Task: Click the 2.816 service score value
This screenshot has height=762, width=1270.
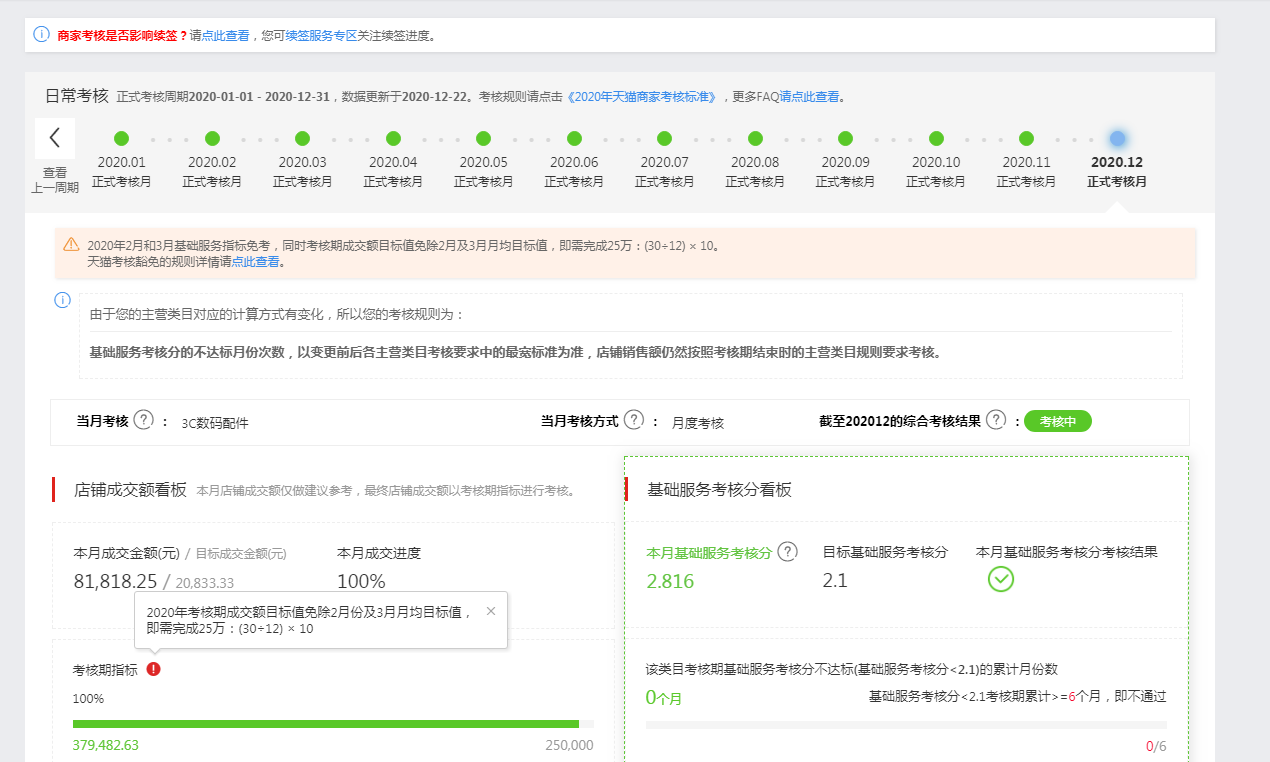Action: pos(670,581)
